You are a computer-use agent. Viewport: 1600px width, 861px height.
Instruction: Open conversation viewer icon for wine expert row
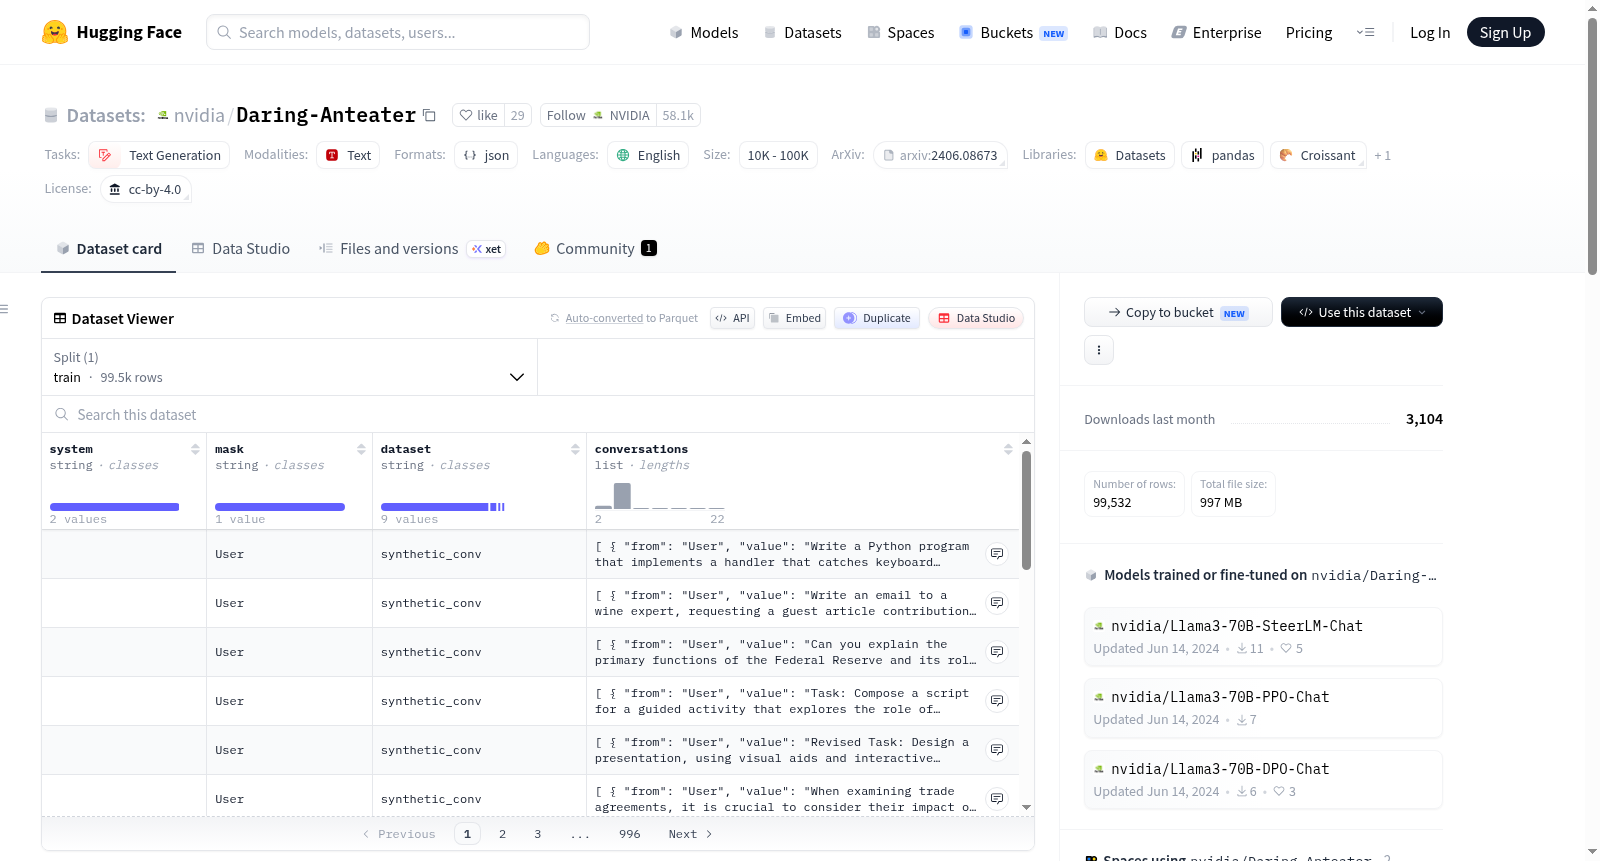point(997,602)
